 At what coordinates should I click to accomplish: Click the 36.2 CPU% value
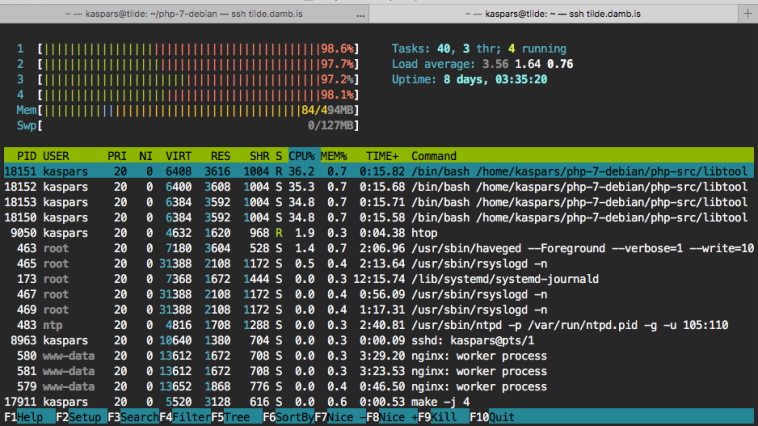pyautogui.click(x=302, y=172)
